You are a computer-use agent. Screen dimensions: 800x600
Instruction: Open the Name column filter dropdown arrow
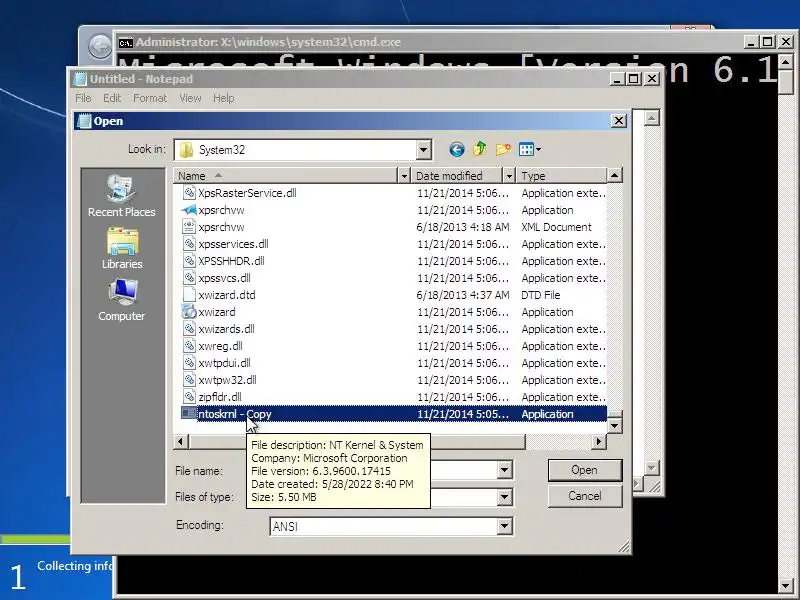coord(404,176)
